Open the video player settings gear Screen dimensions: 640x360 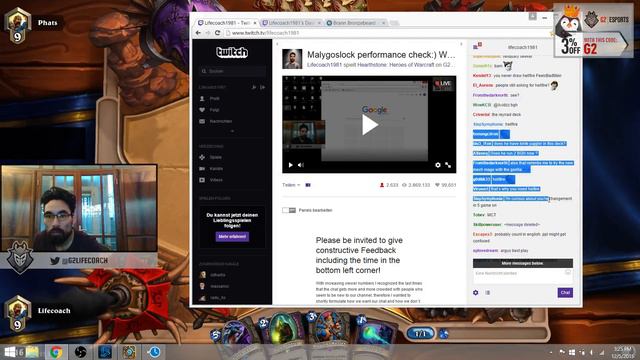[438, 165]
